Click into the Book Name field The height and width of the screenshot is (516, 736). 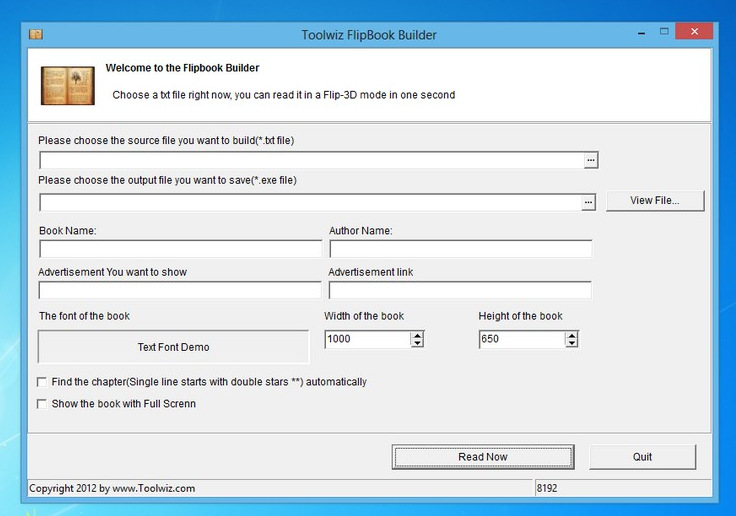[x=181, y=249]
